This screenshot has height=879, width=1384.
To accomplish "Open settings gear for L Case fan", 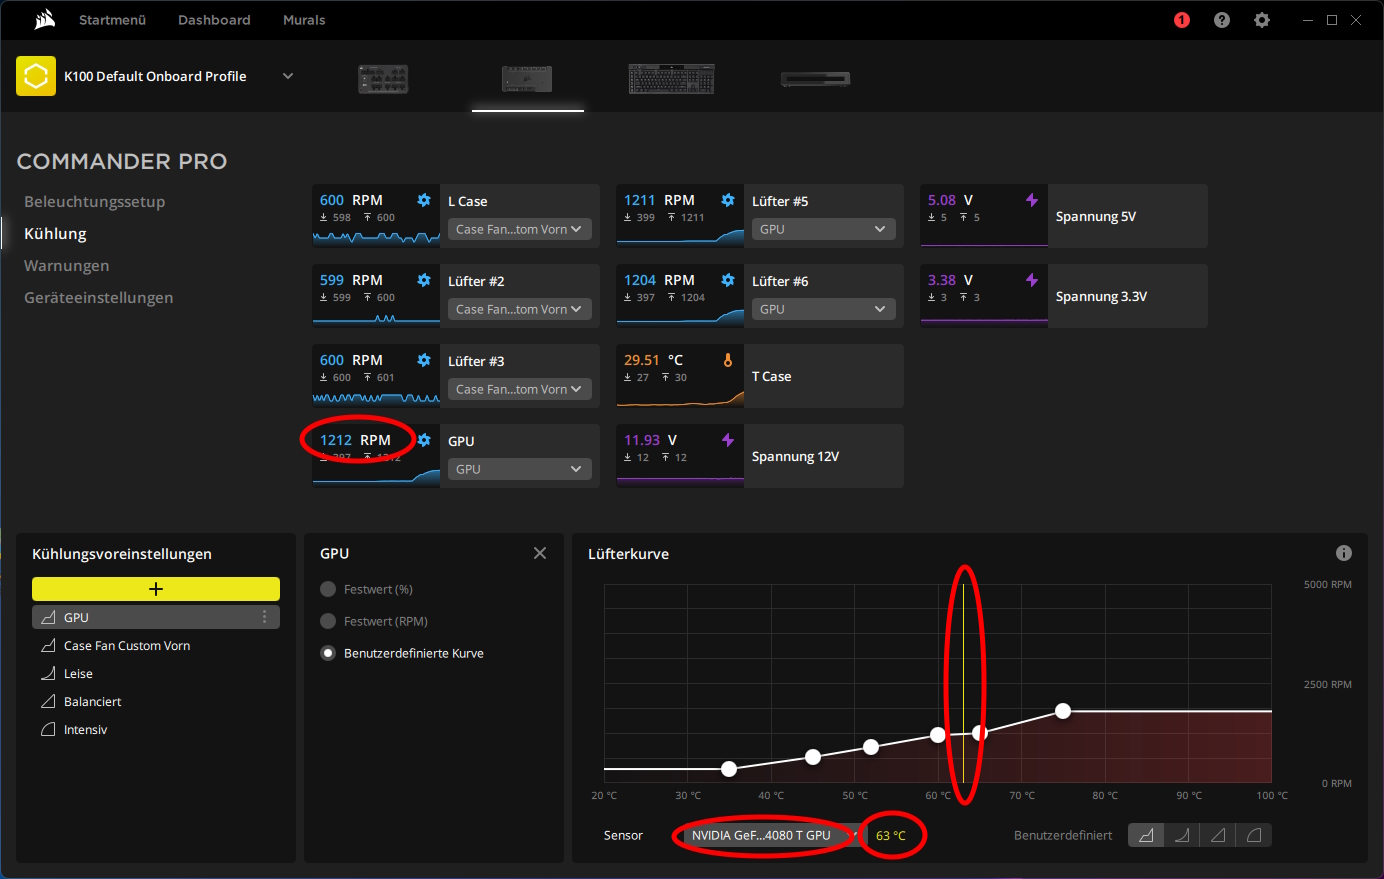I will pos(424,200).
